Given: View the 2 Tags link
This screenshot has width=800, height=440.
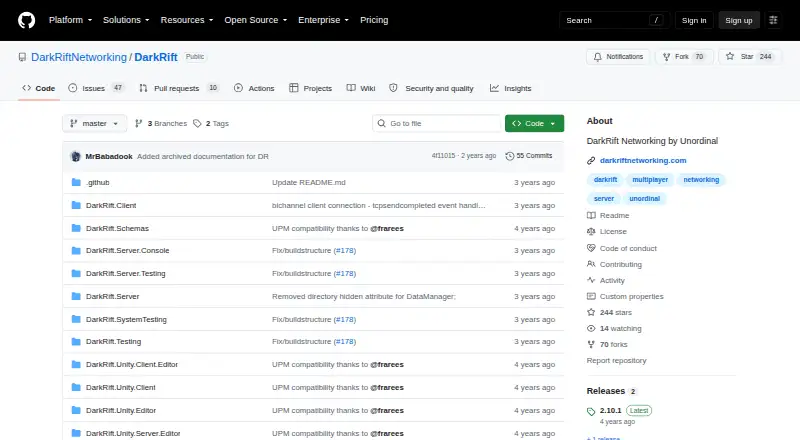Looking at the screenshot, I should pos(211,124).
